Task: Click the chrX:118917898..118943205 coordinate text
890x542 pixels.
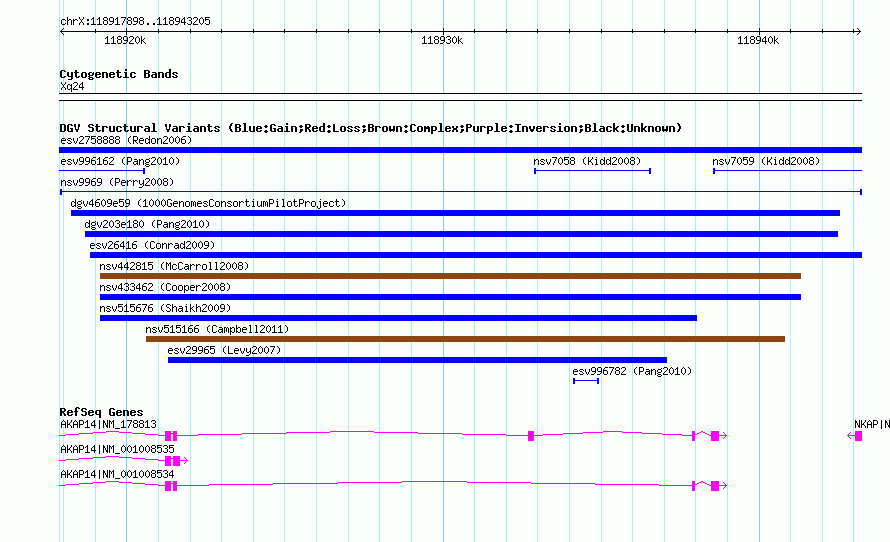Action: (x=135, y=22)
